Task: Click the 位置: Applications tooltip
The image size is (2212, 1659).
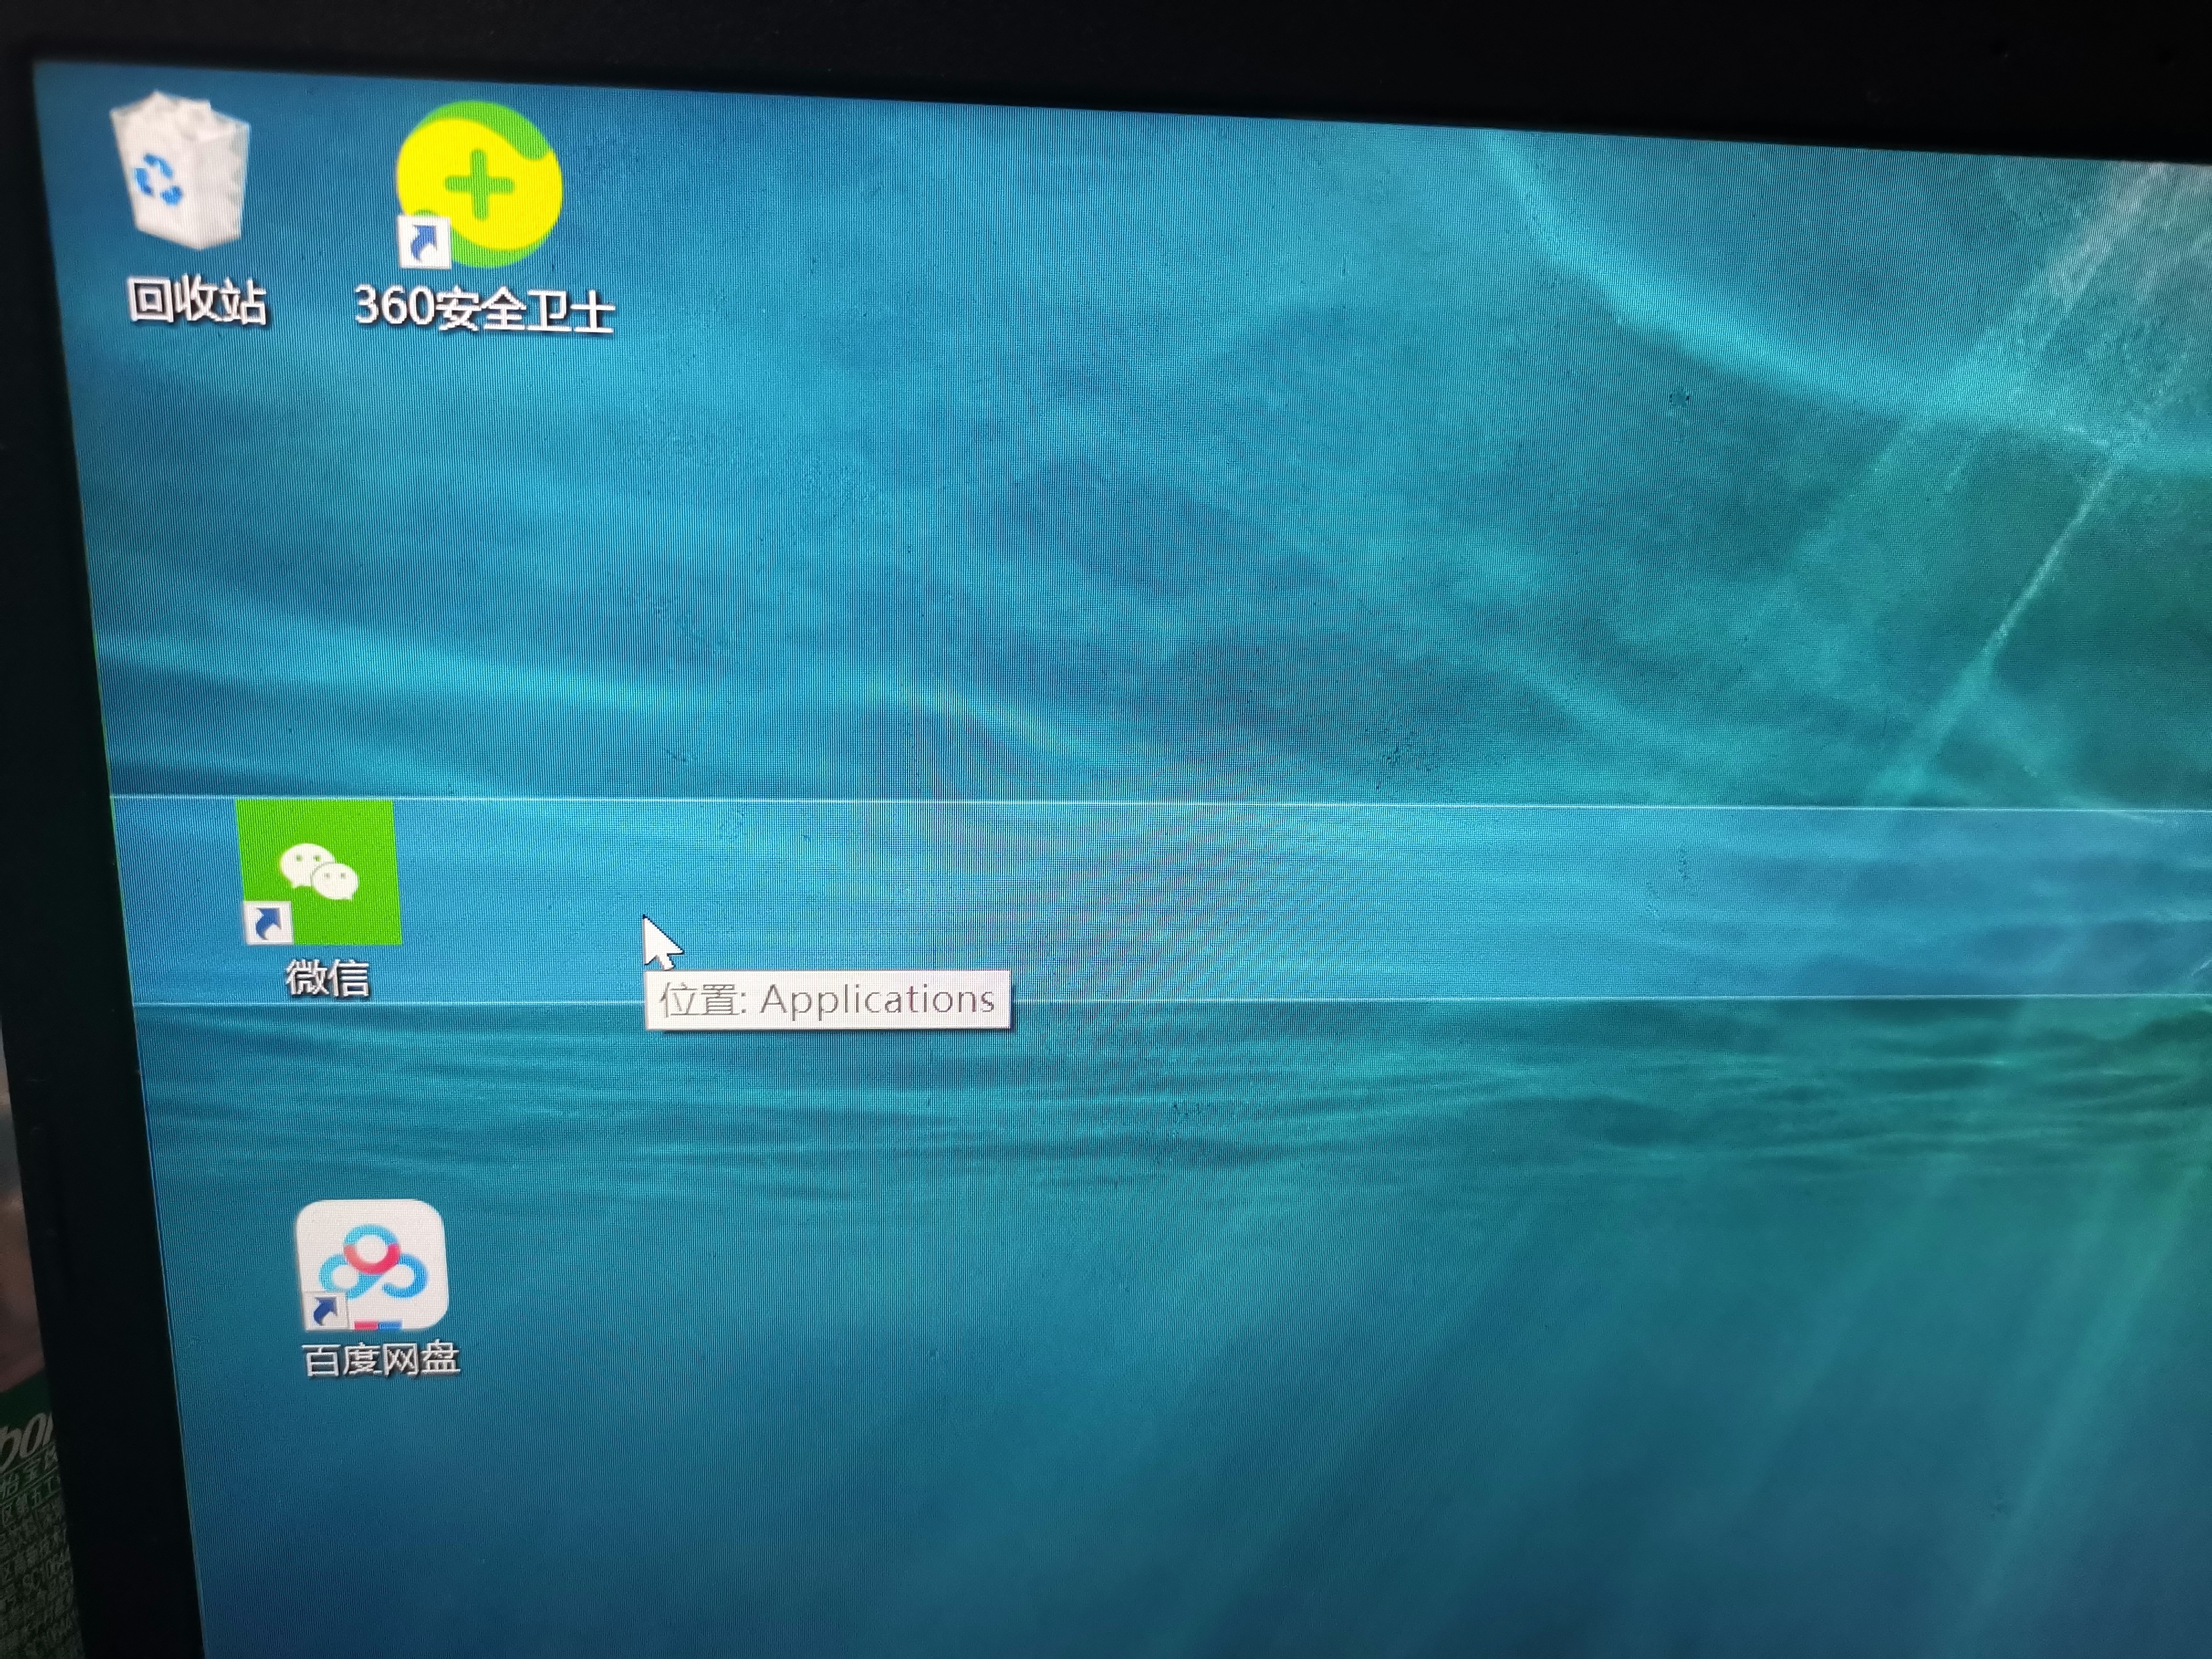Action: coord(827,999)
